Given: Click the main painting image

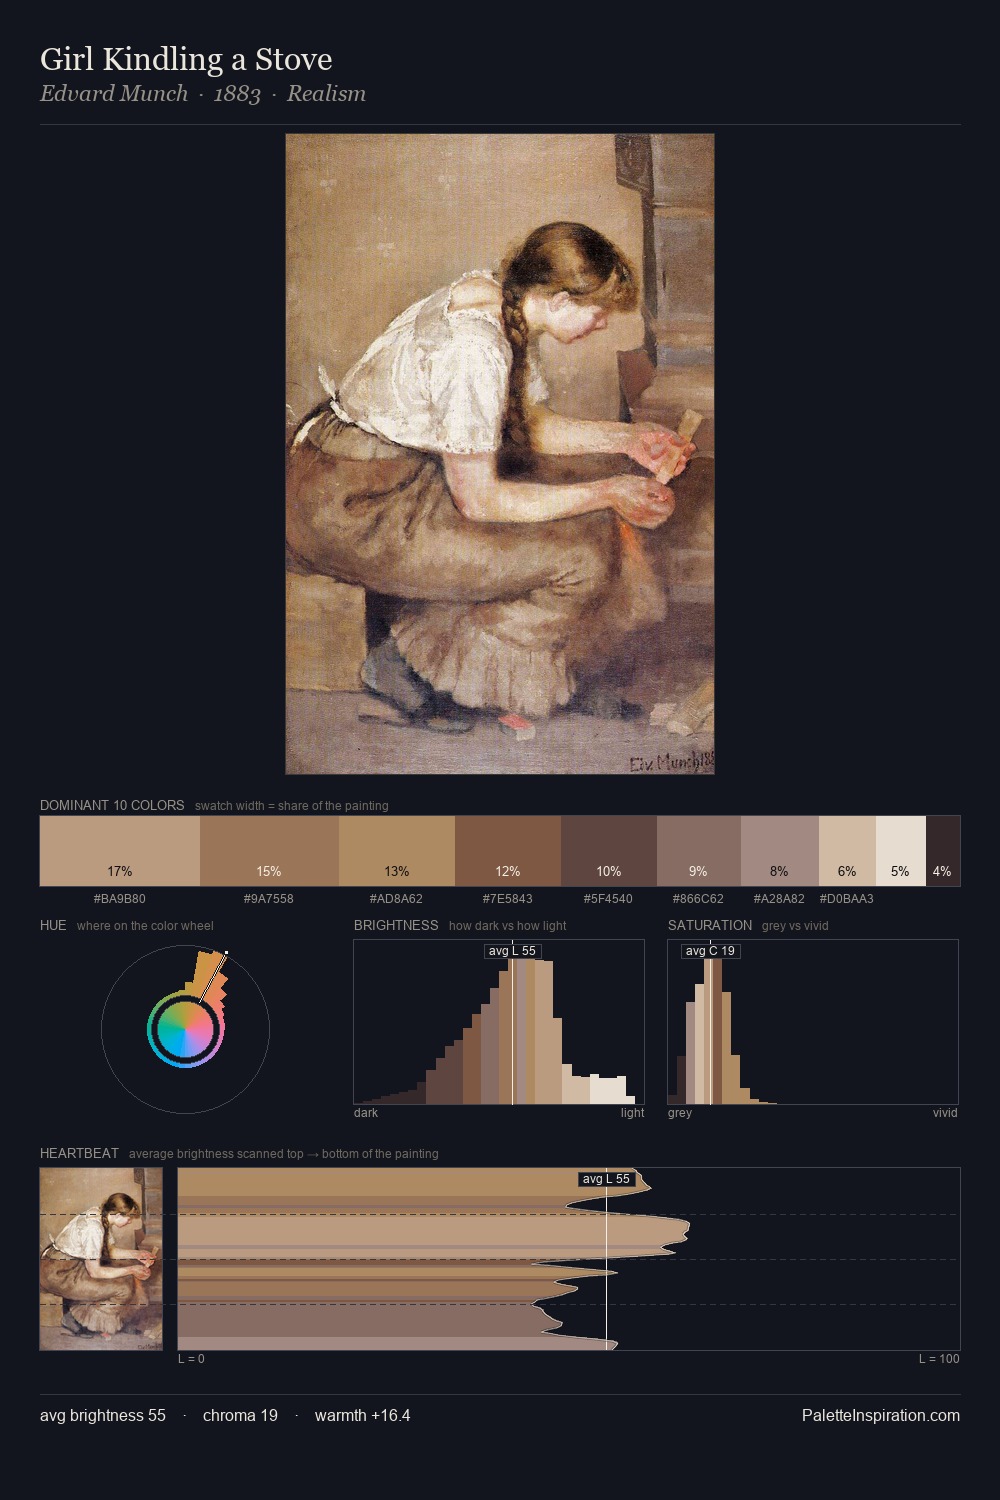Looking at the screenshot, I should [500, 454].
